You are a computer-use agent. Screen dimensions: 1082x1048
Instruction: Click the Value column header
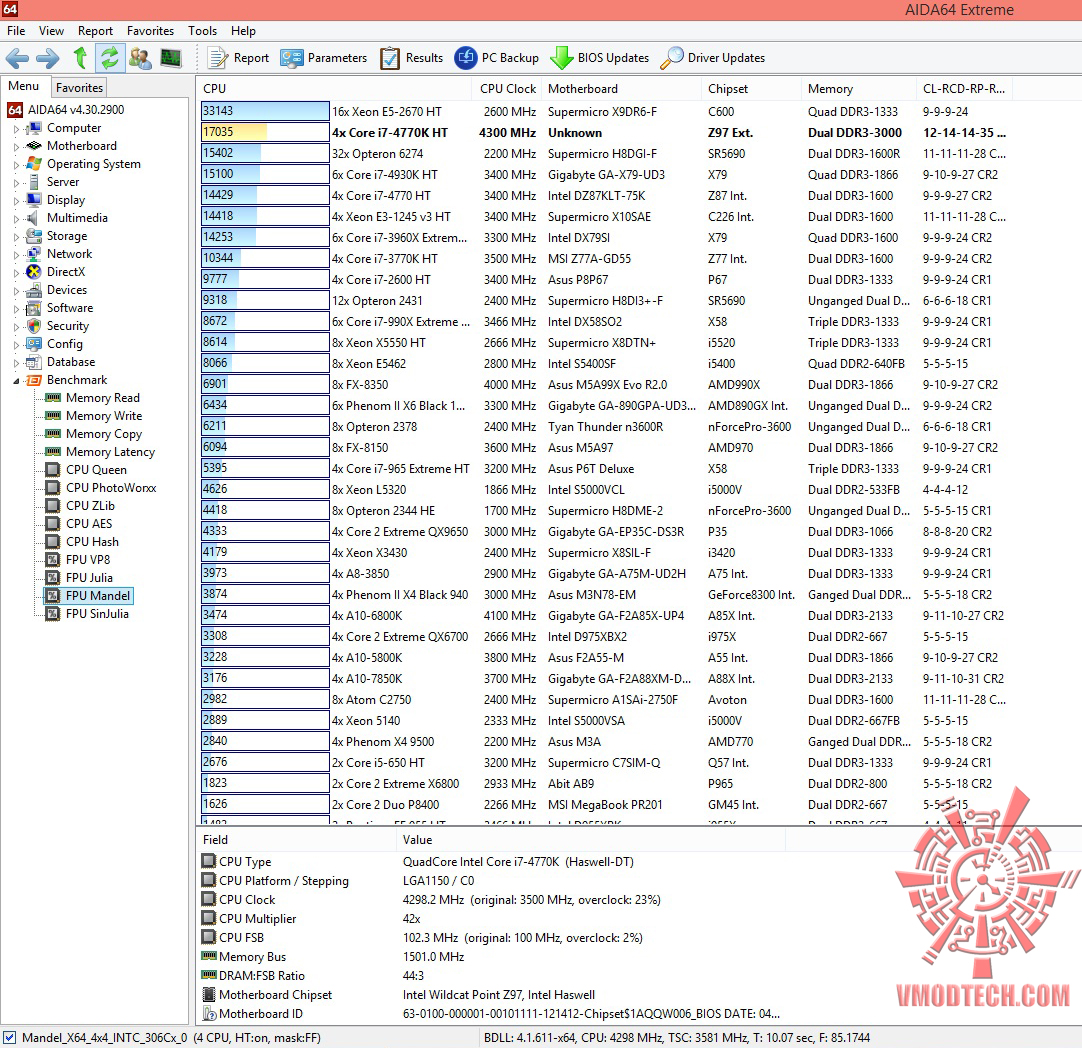pyautogui.click(x=591, y=840)
